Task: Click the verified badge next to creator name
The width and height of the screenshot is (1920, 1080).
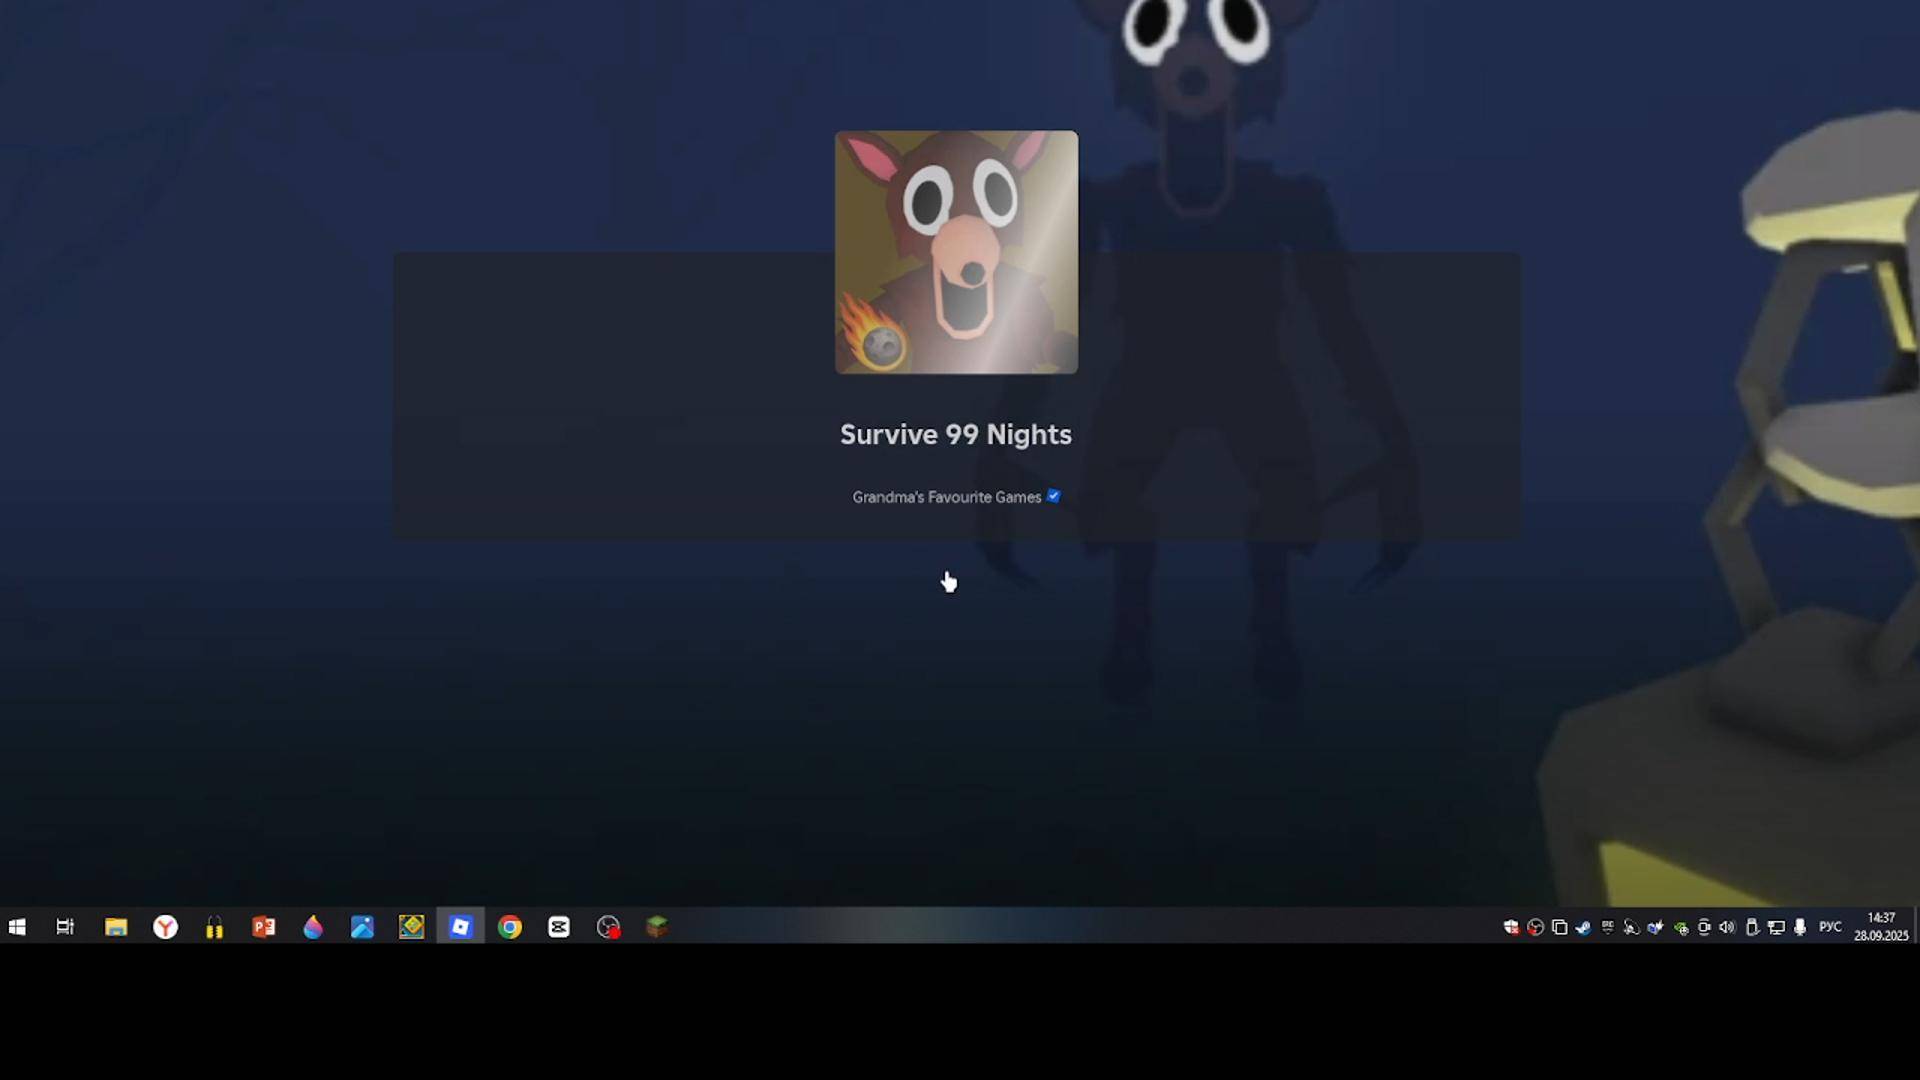Action: pyautogui.click(x=1053, y=496)
